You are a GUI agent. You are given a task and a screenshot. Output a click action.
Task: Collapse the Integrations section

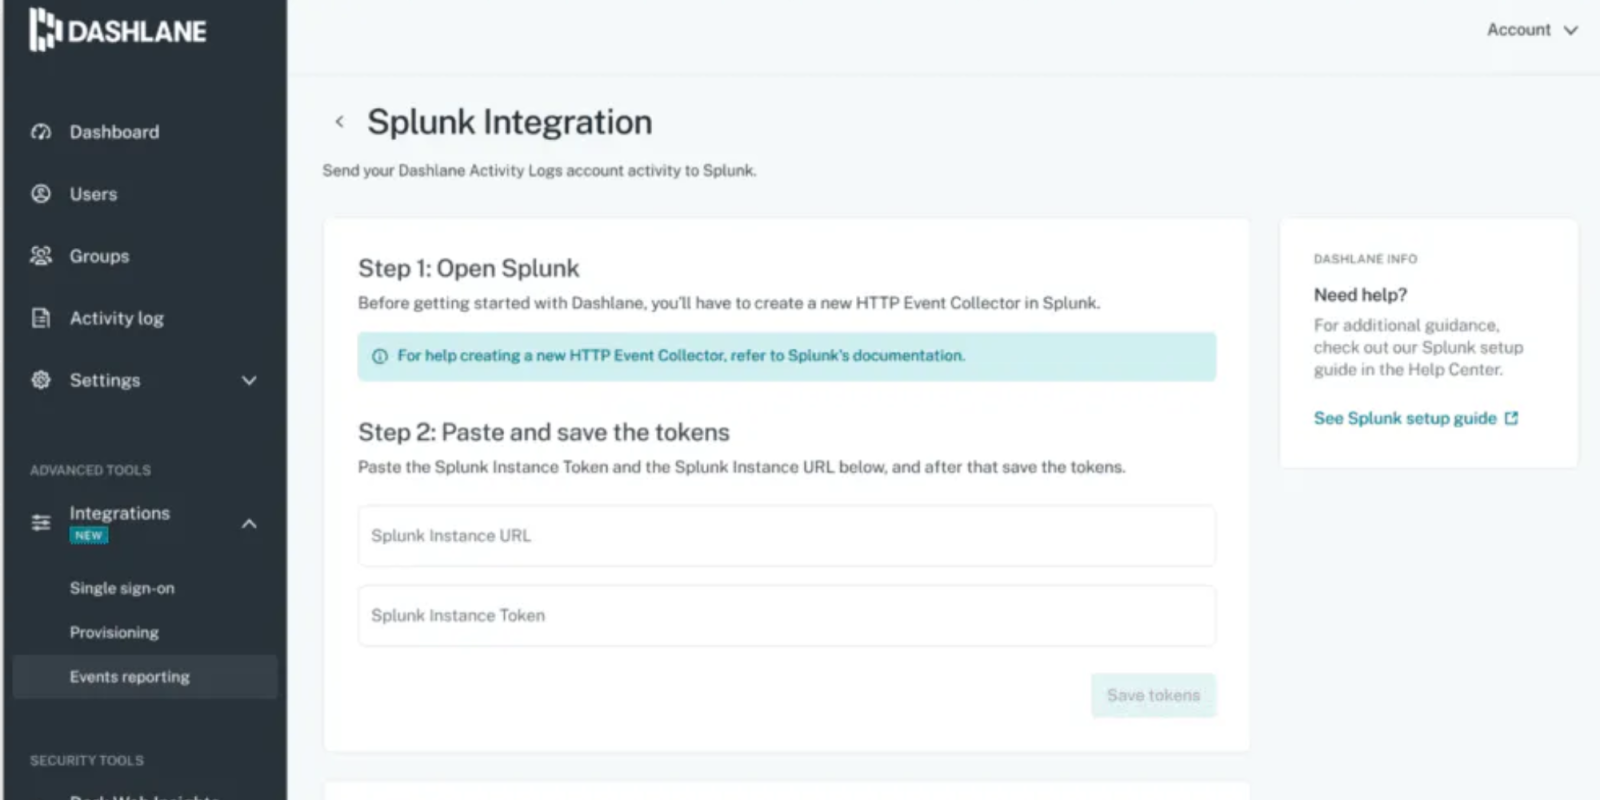click(x=249, y=522)
